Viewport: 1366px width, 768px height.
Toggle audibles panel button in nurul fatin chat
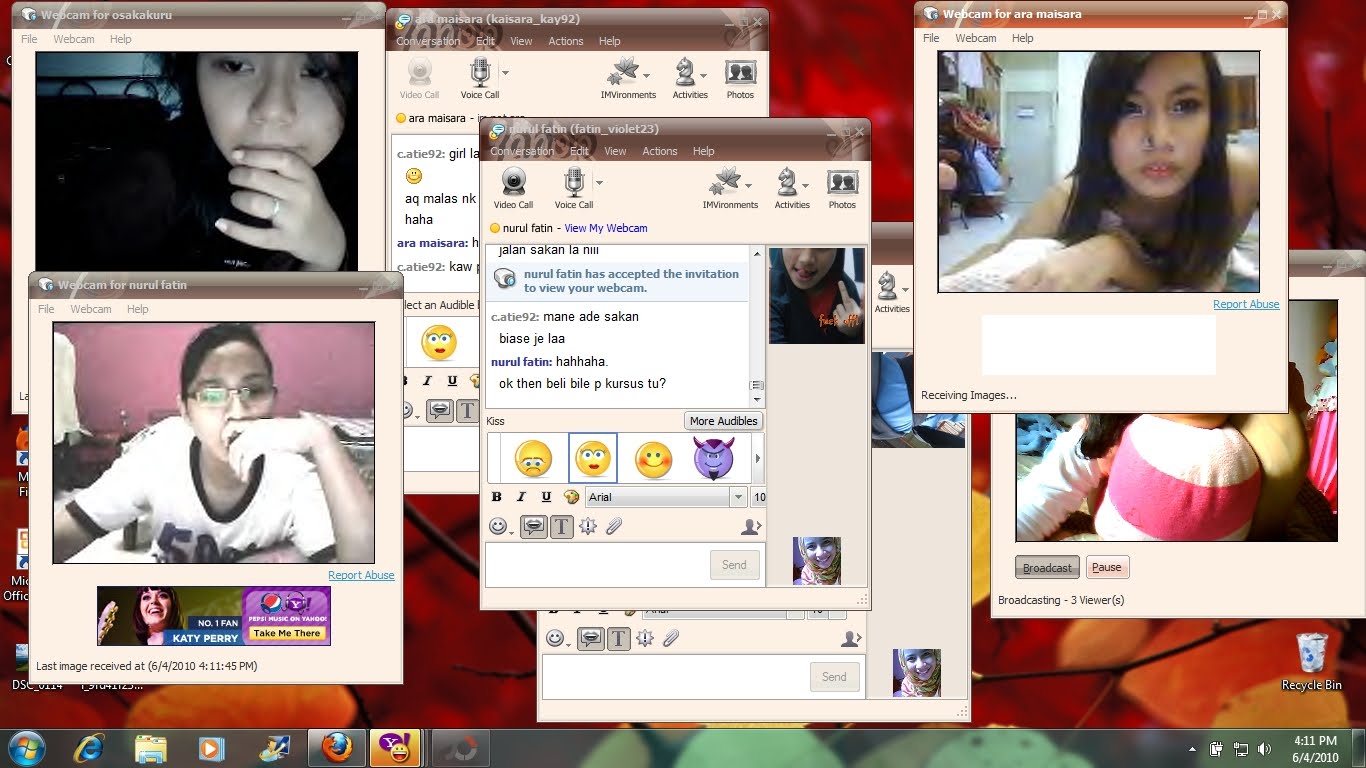coord(534,526)
